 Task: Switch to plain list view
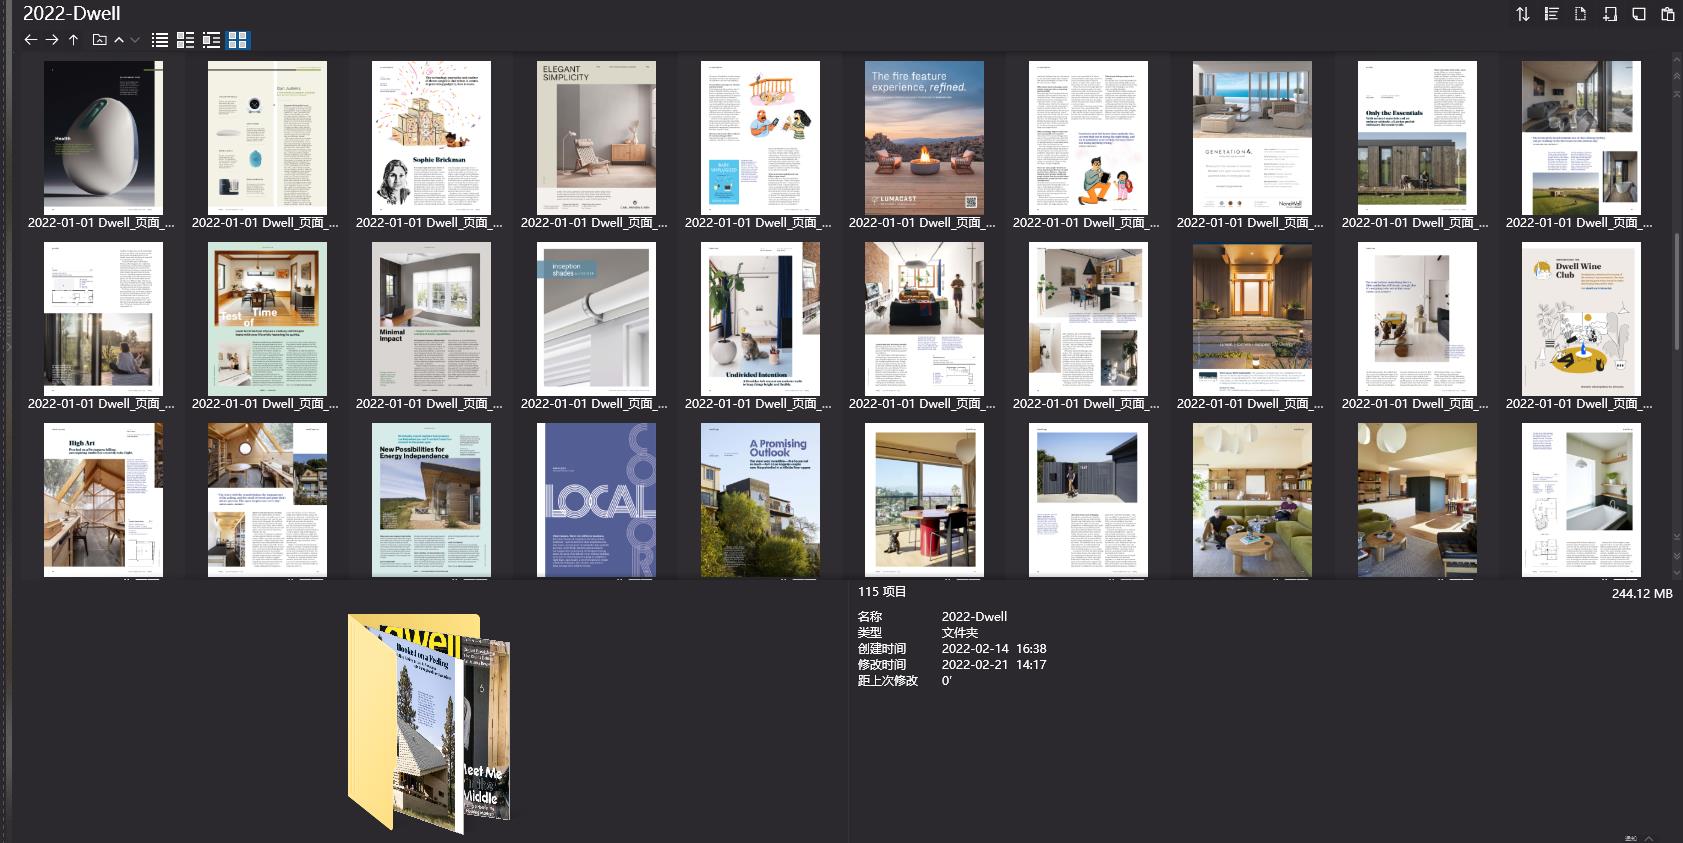(160, 40)
